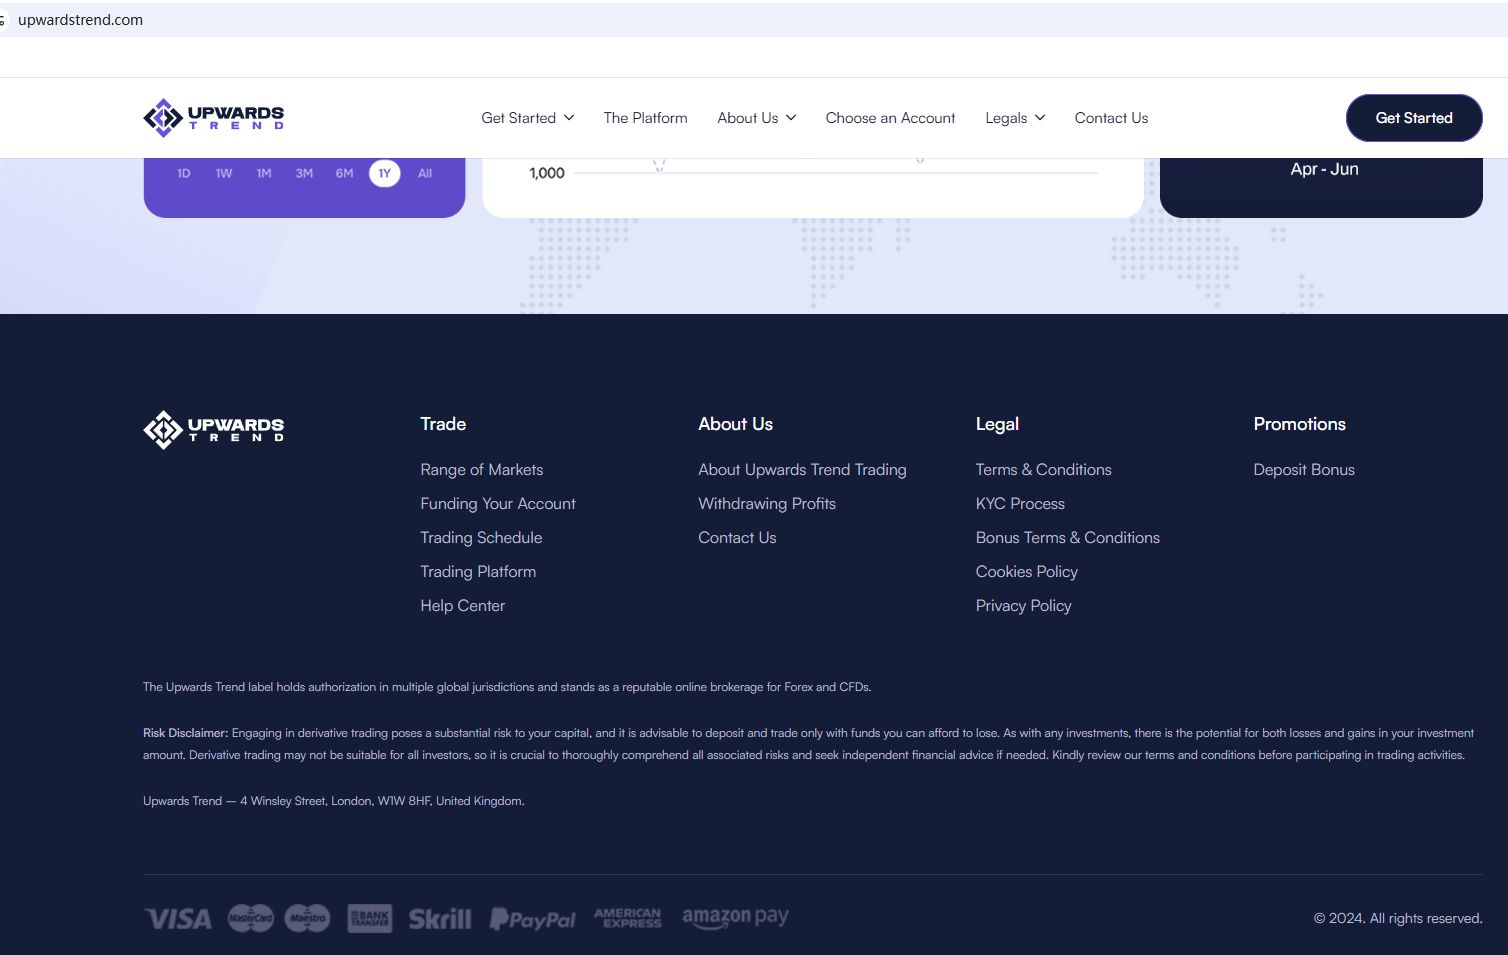The height and width of the screenshot is (955, 1508).
Task: Select the All timeframe option
Action: [x=425, y=174]
